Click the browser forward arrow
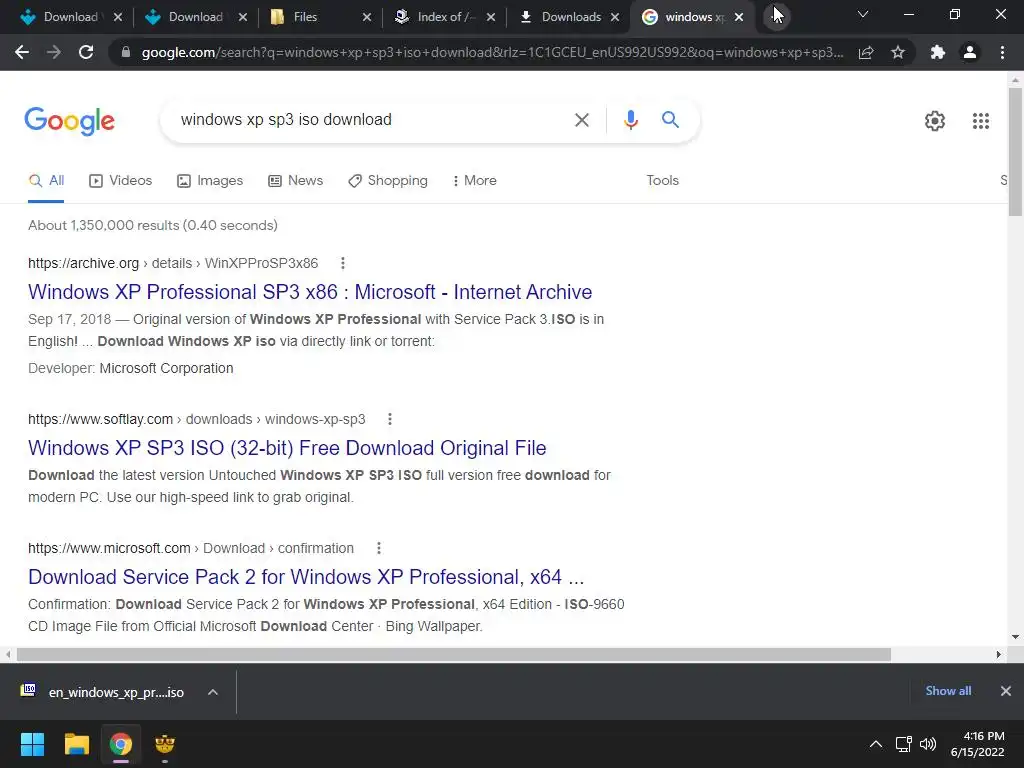The image size is (1024, 768). pyautogui.click(x=54, y=52)
